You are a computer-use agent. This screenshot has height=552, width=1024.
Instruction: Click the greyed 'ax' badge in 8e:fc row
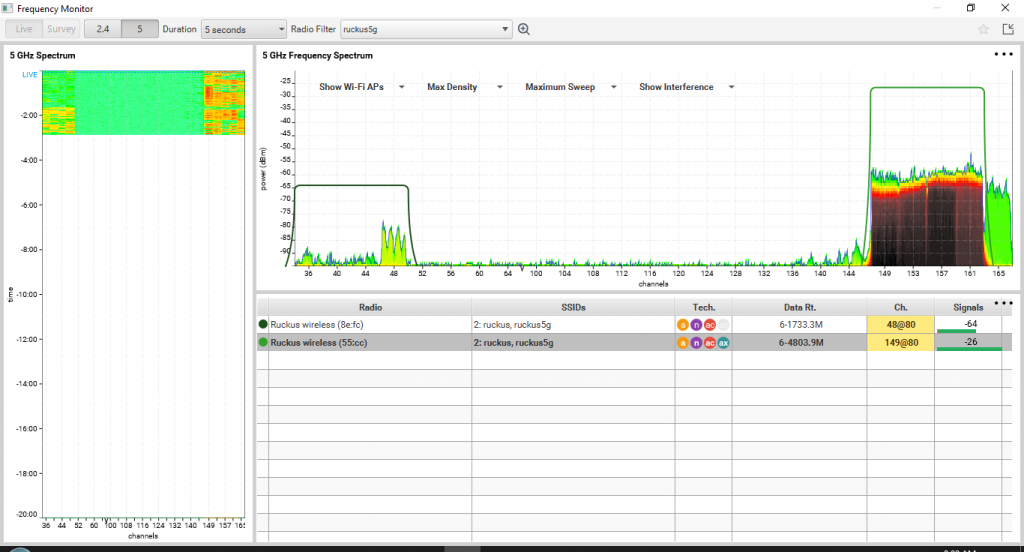724,325
